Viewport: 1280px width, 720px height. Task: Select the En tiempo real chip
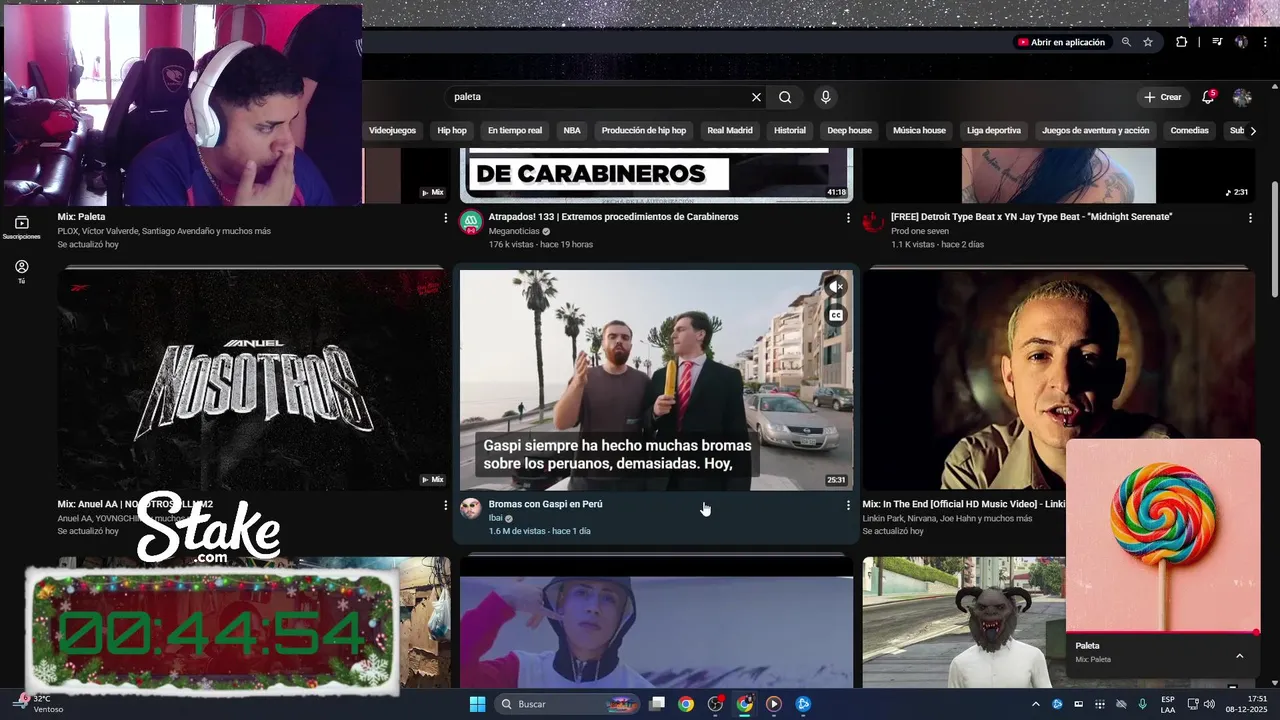point(515,130)
